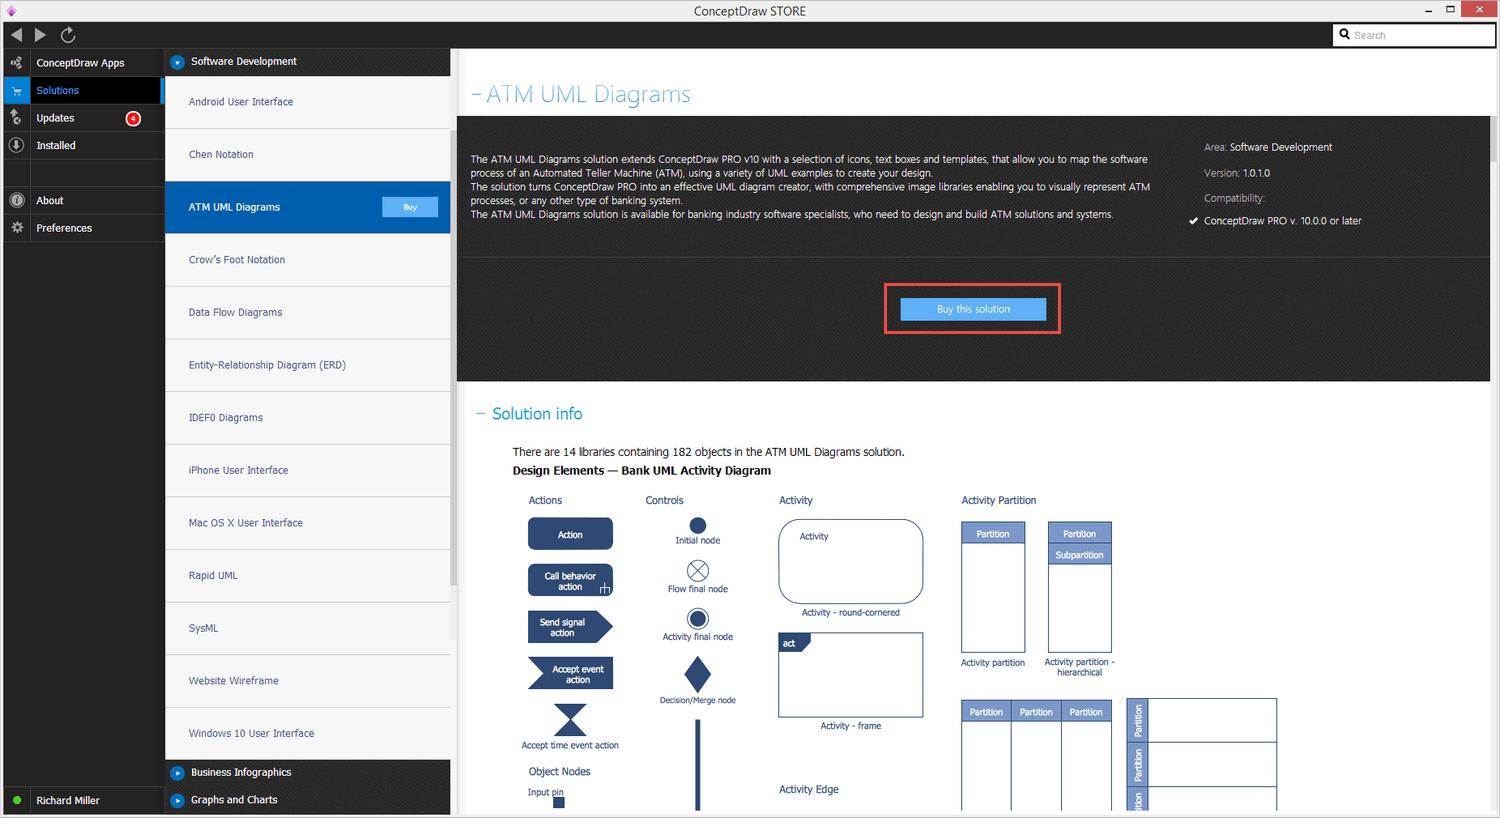This screenshot has height=818, width=1500.
Task: Click the Activity frame shape thumbnail
Action: click(x=850, y=675)
